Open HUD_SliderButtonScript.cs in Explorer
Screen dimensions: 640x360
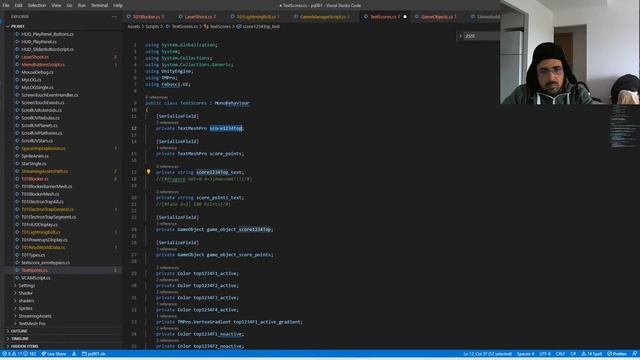[x=47, y=49]
